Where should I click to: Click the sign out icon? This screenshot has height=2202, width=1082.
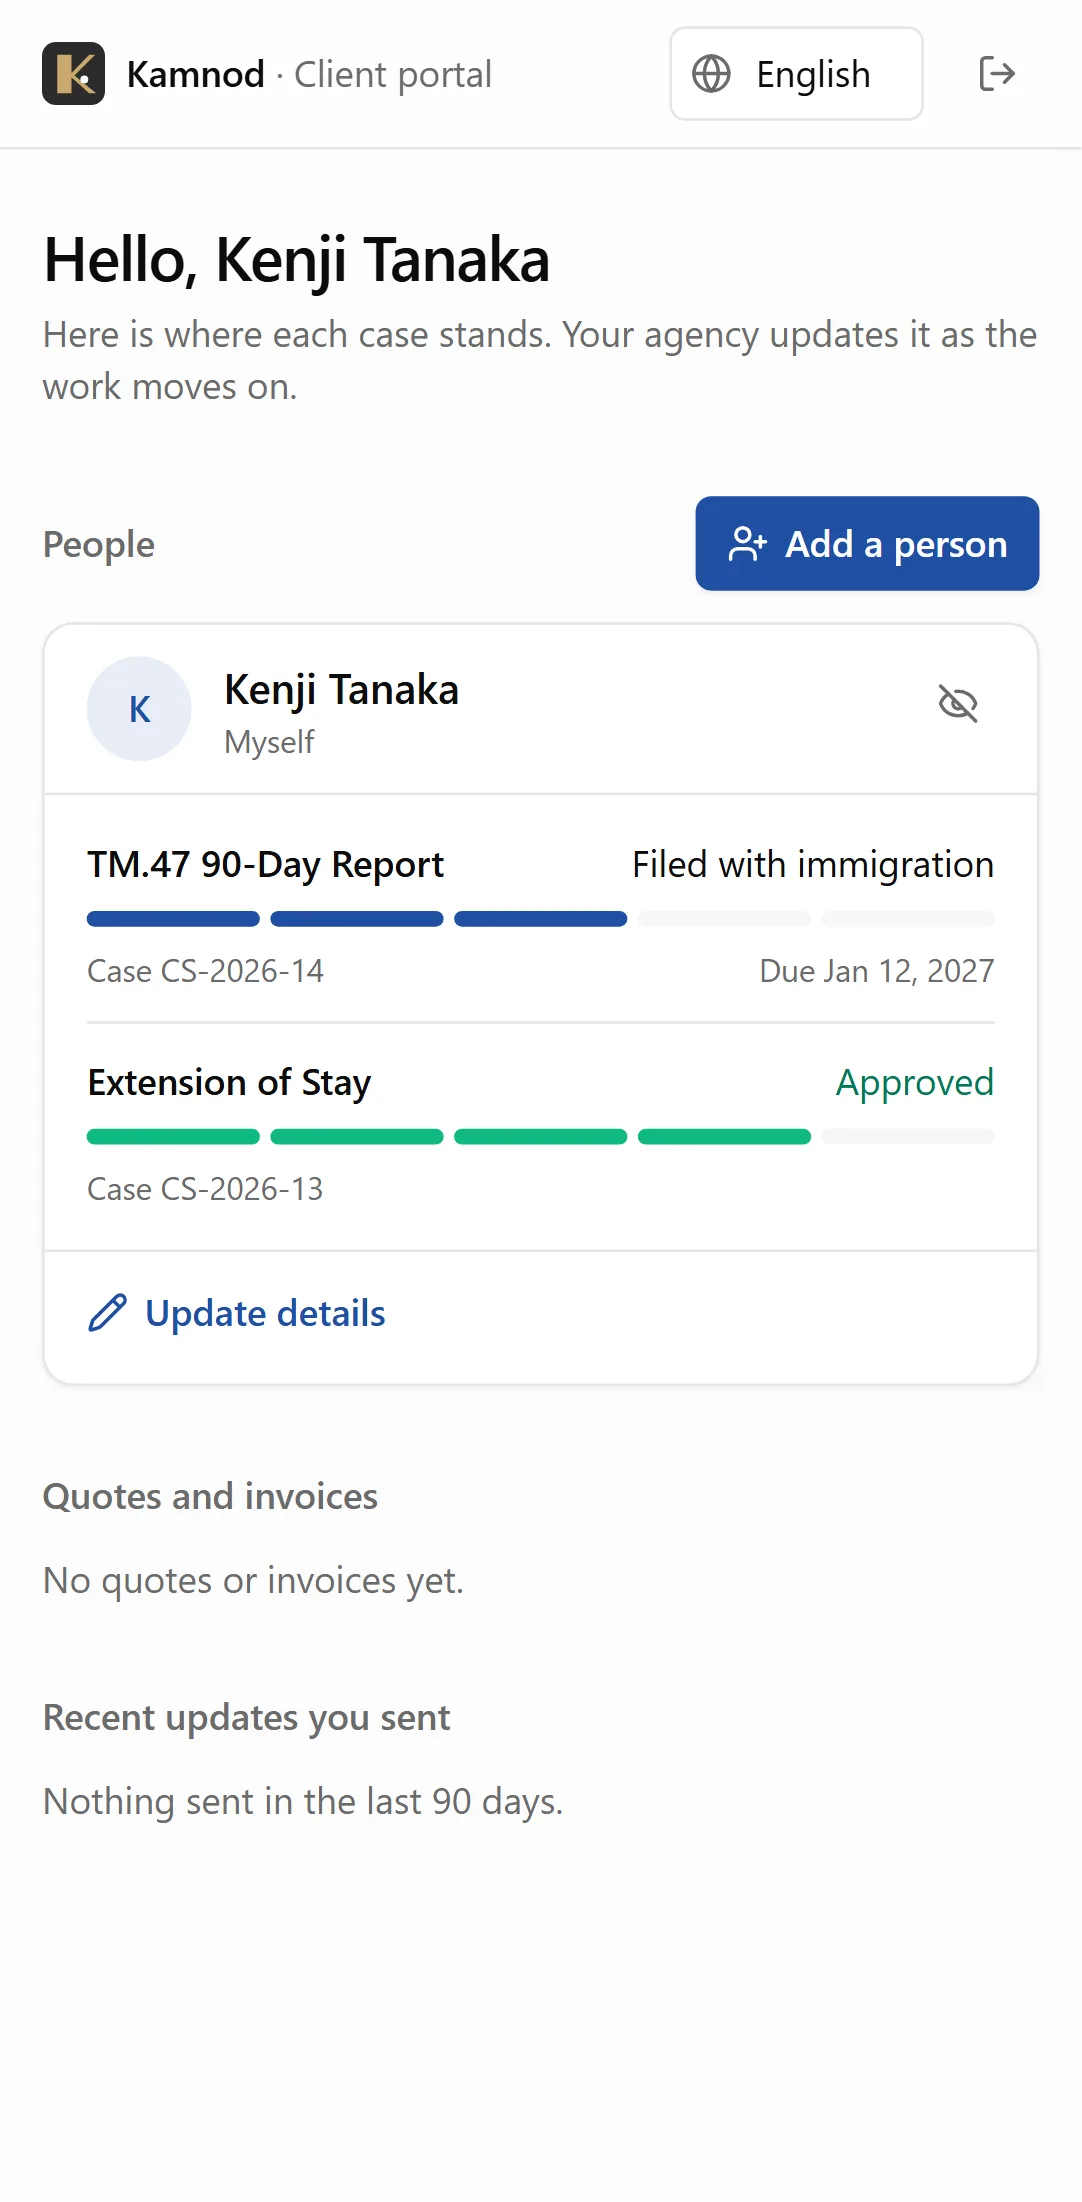click(997, 74)
